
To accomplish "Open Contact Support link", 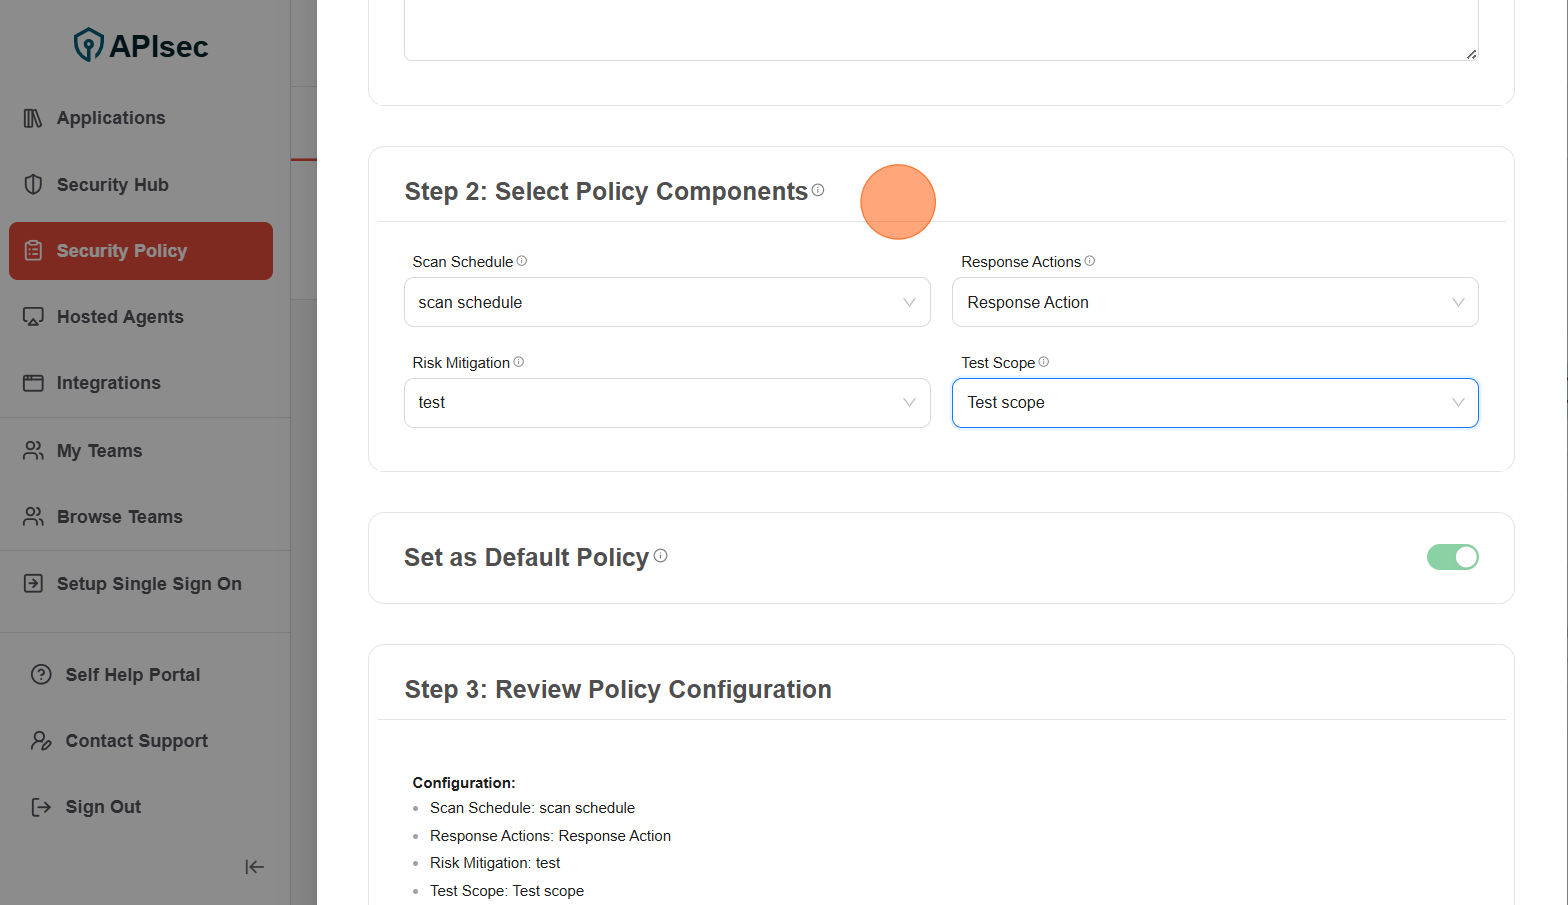I will 136,741.
